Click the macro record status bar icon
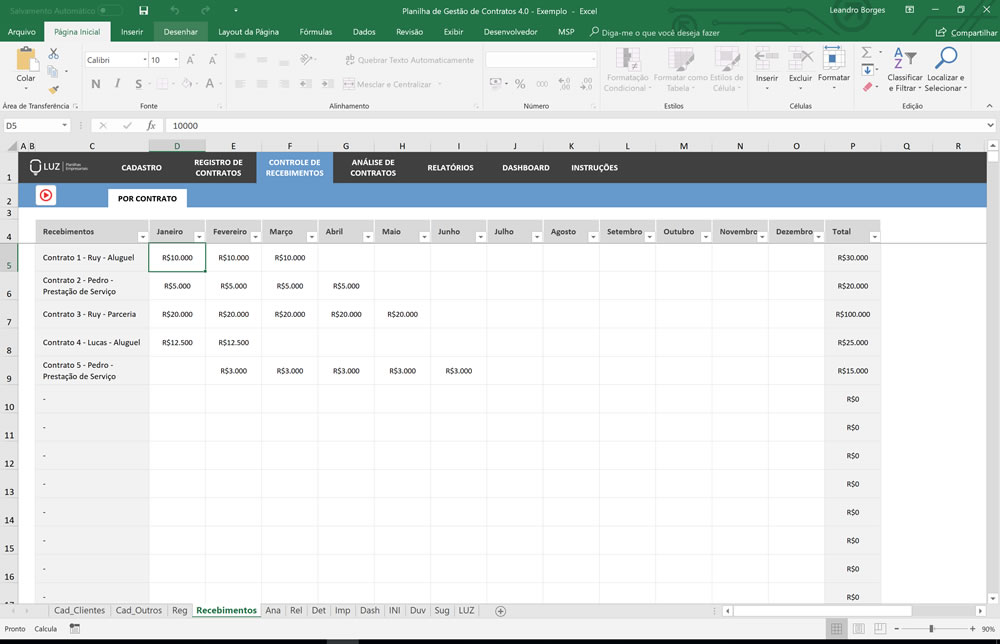The height and width of the screenshot is (644, 1000). (75, 629)
